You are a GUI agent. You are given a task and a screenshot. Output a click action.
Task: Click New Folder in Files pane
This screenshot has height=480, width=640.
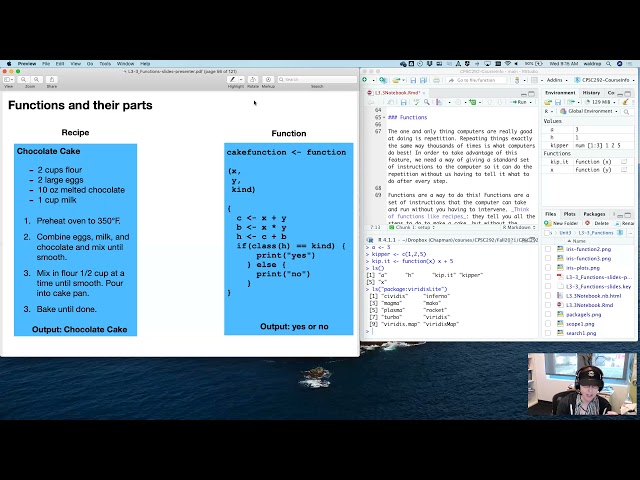pyautogui.click(x=561, y=223)
